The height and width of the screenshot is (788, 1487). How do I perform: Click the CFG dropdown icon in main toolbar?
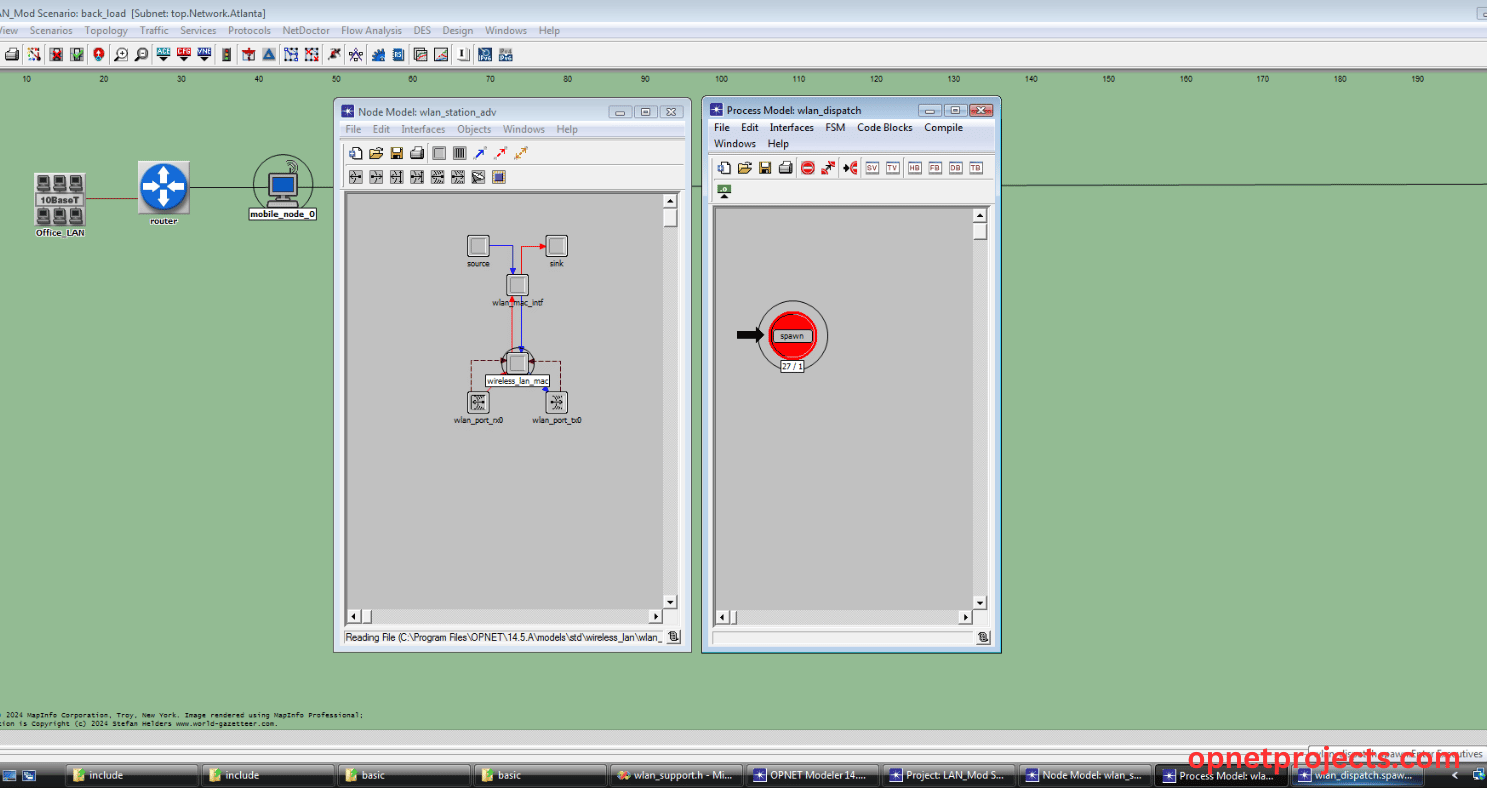click(184, 54)
